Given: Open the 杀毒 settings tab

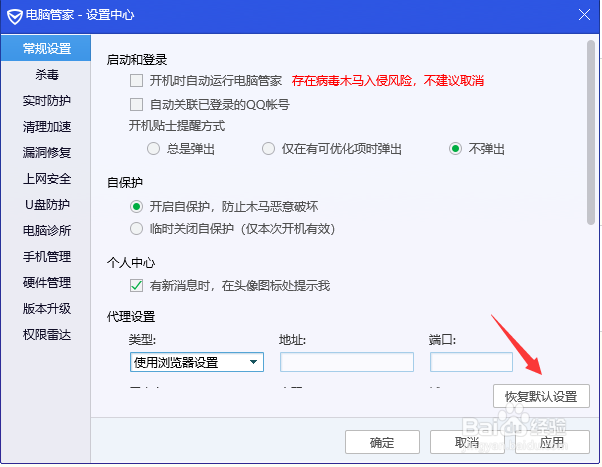Looking at the screenshot, I should click(x=46, y=75).
